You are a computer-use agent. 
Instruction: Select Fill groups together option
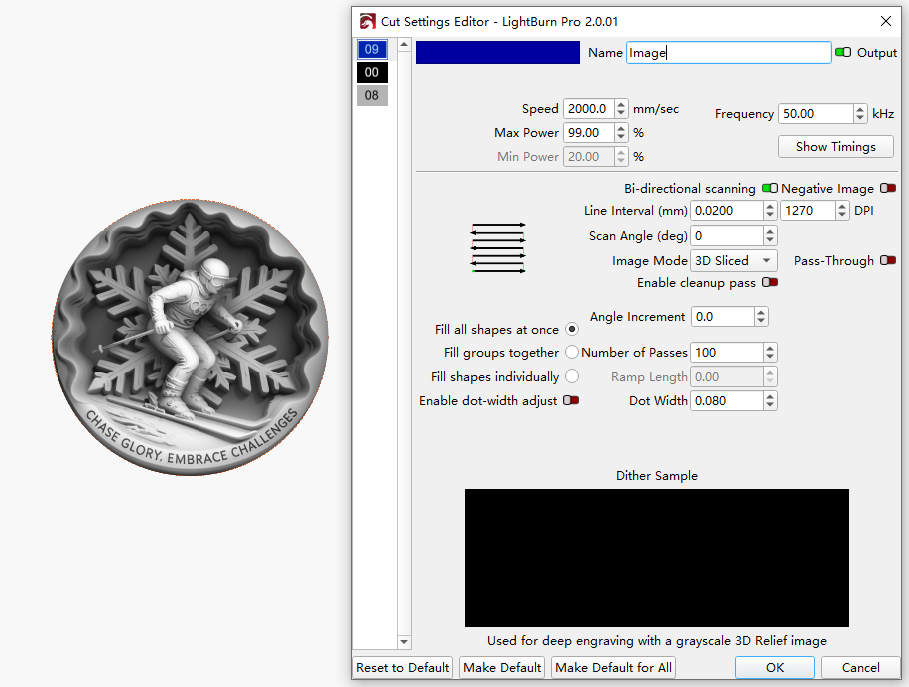coord(571,352)
